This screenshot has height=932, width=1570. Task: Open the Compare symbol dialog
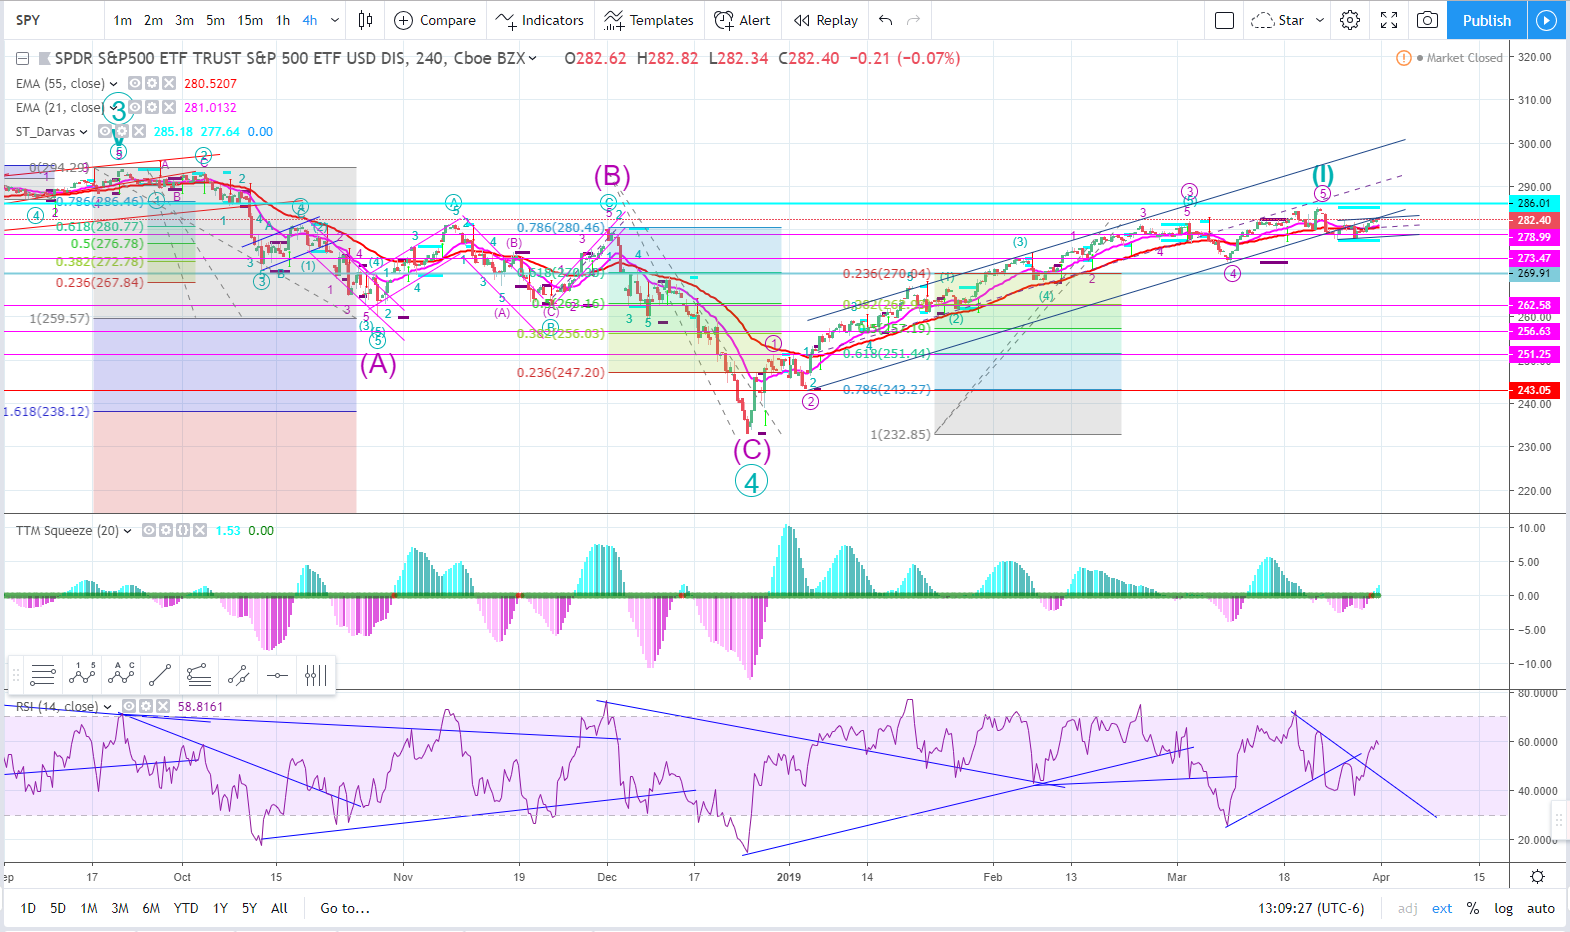click(435, 20)
